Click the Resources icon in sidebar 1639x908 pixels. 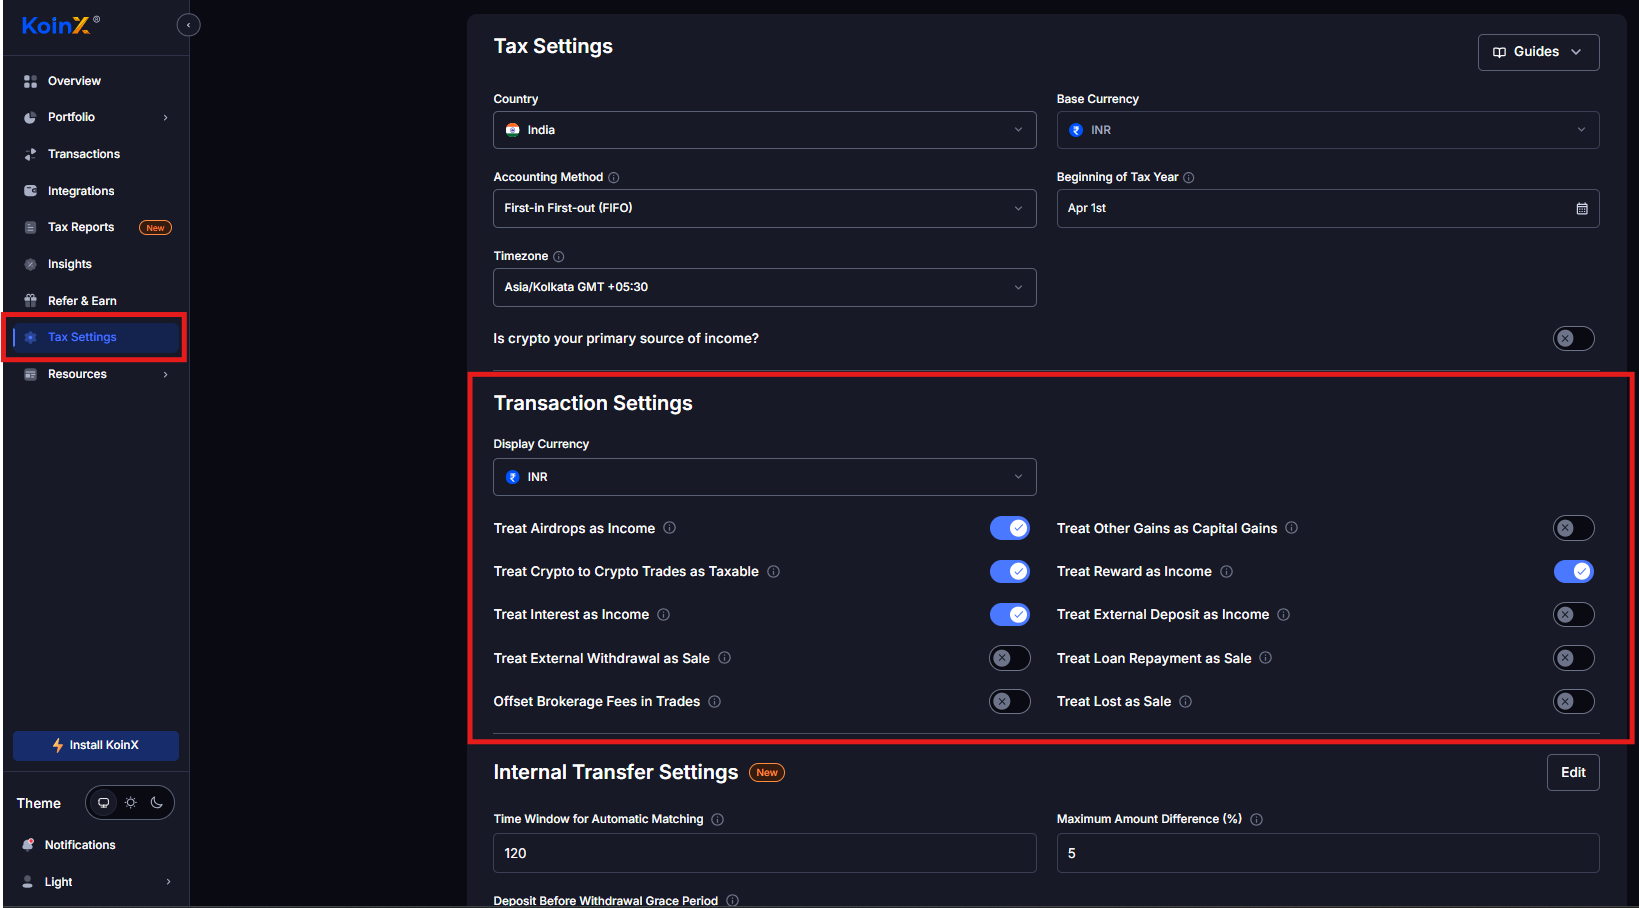(x=30, y=374)
